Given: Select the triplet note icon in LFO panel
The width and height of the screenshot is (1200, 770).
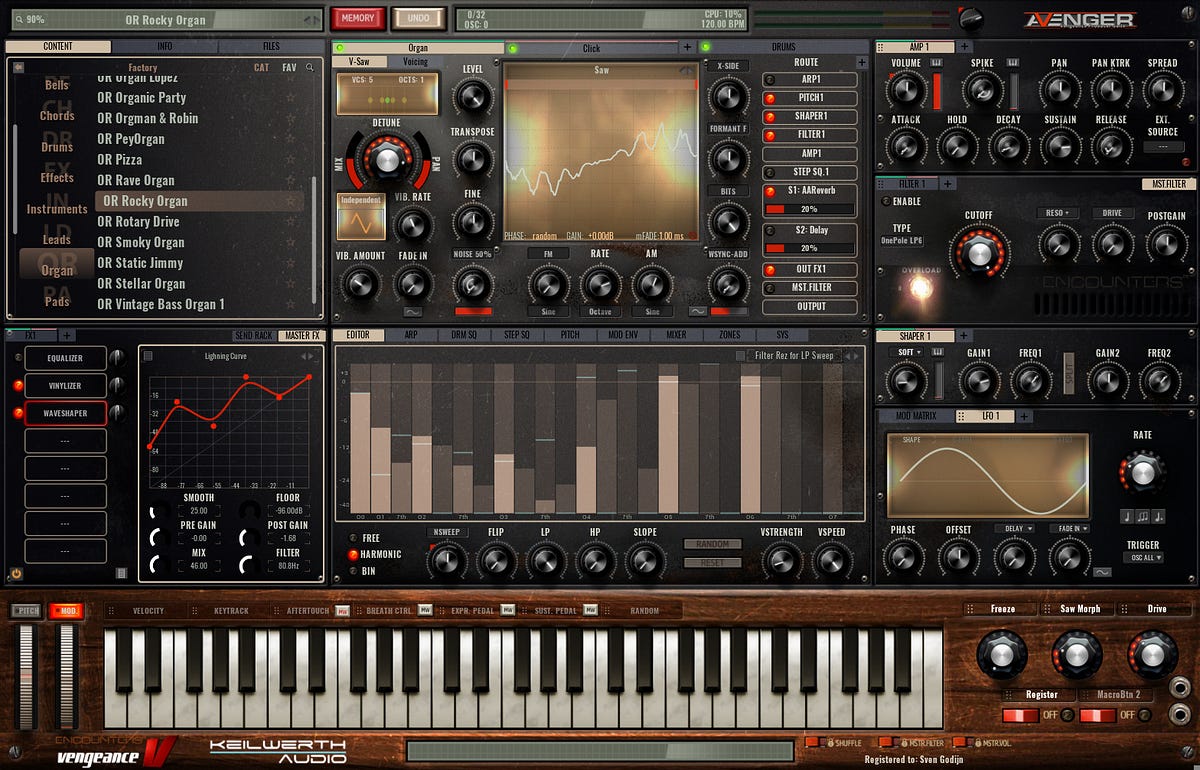Looking at the screenshot, I should pos(1141,516).
